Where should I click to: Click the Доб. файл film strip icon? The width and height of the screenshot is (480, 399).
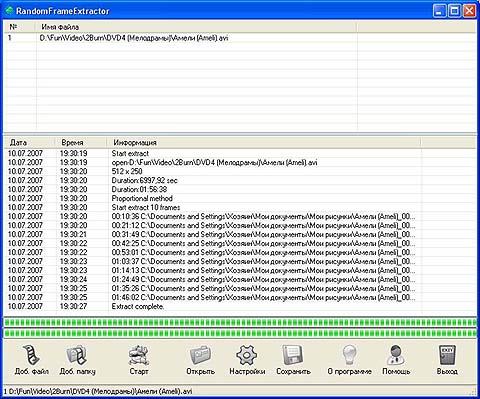tap(31, 354)
